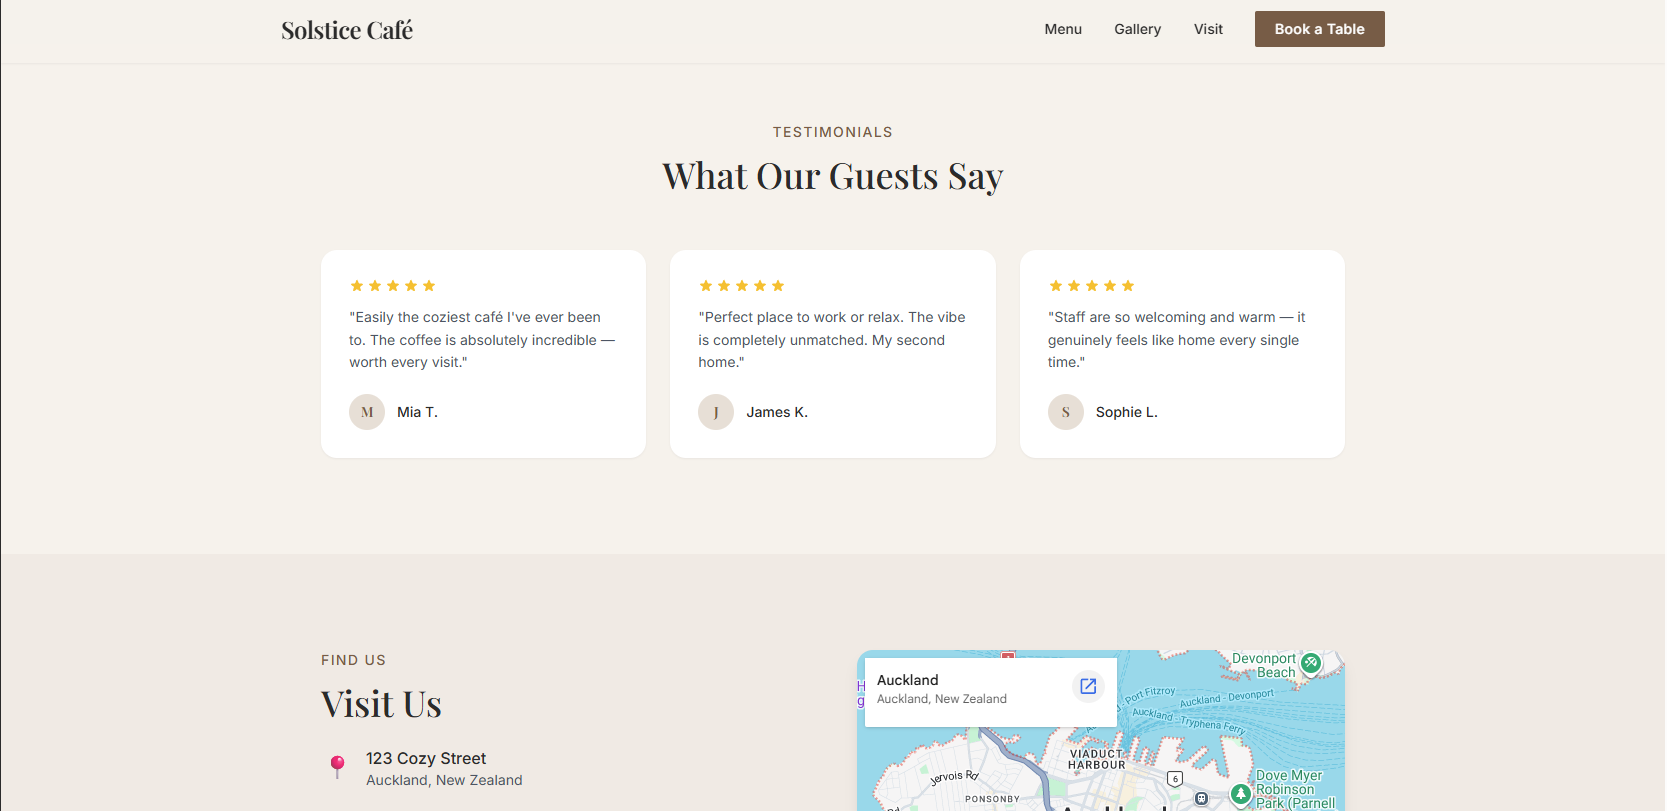Viewport: 1667px width, 811px height.
Task: Click the 'What Our Guests Say' heading
Action: pyautogui.click(x=833, y=176)
